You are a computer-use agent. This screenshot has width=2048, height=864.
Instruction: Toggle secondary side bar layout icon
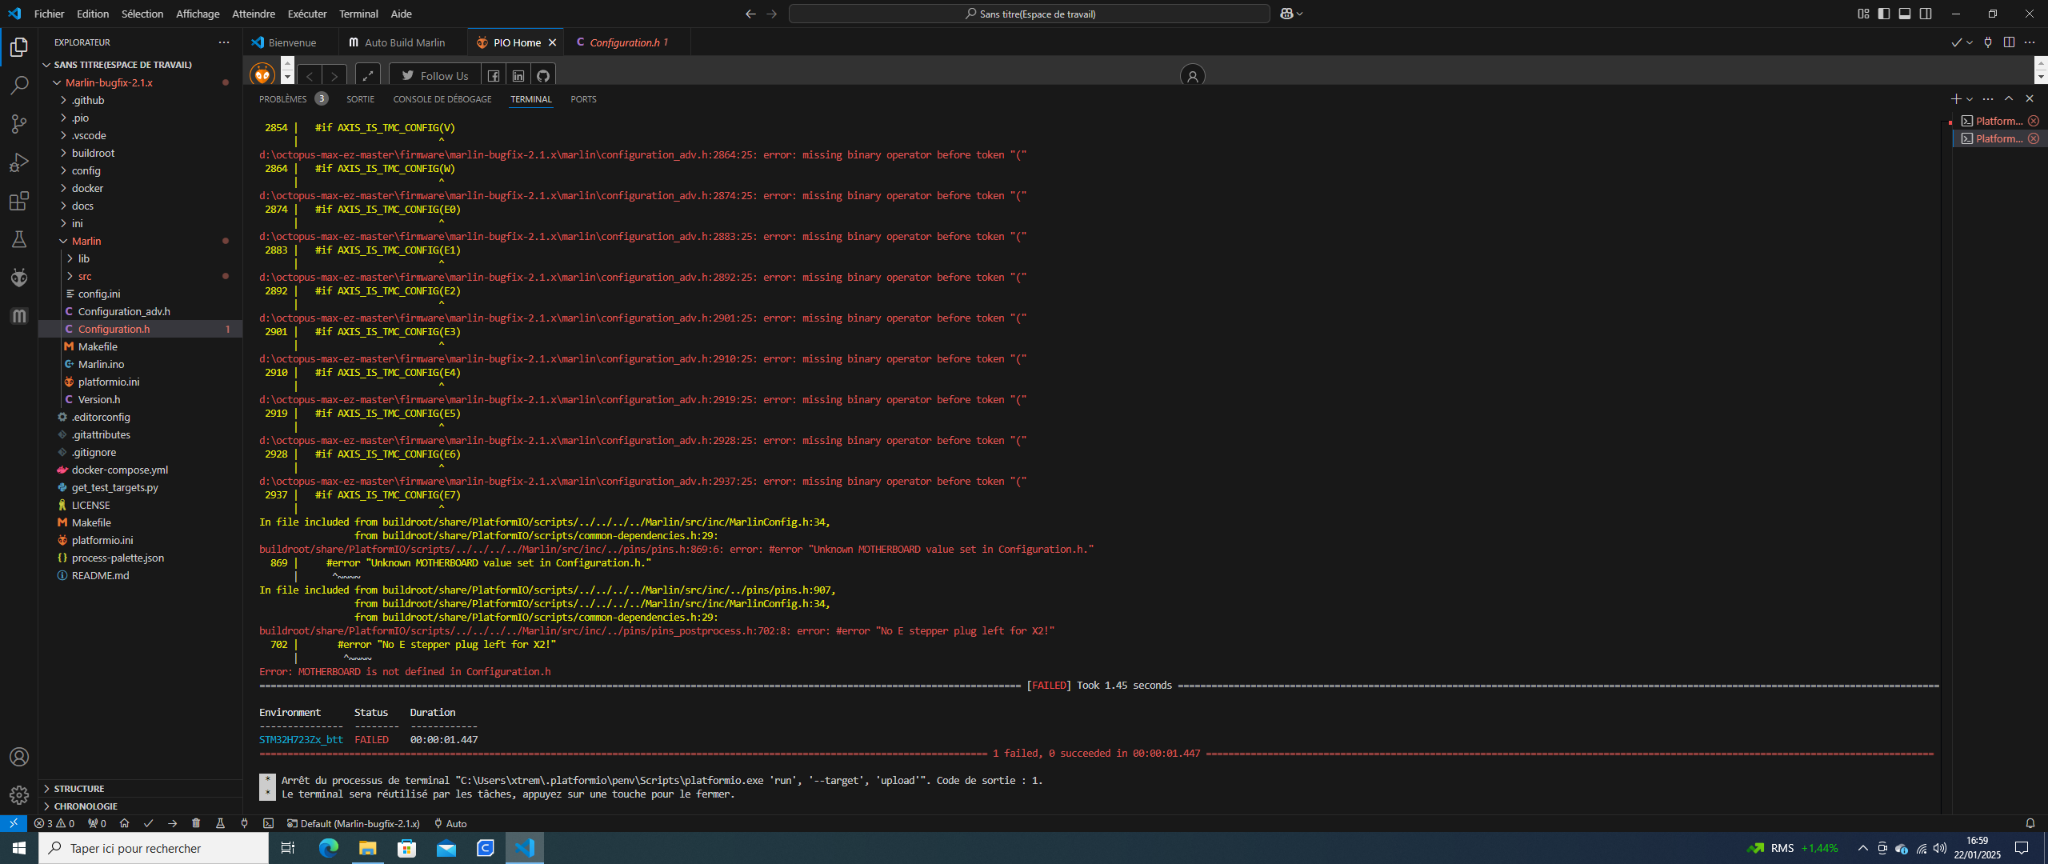pos(1926,14)
